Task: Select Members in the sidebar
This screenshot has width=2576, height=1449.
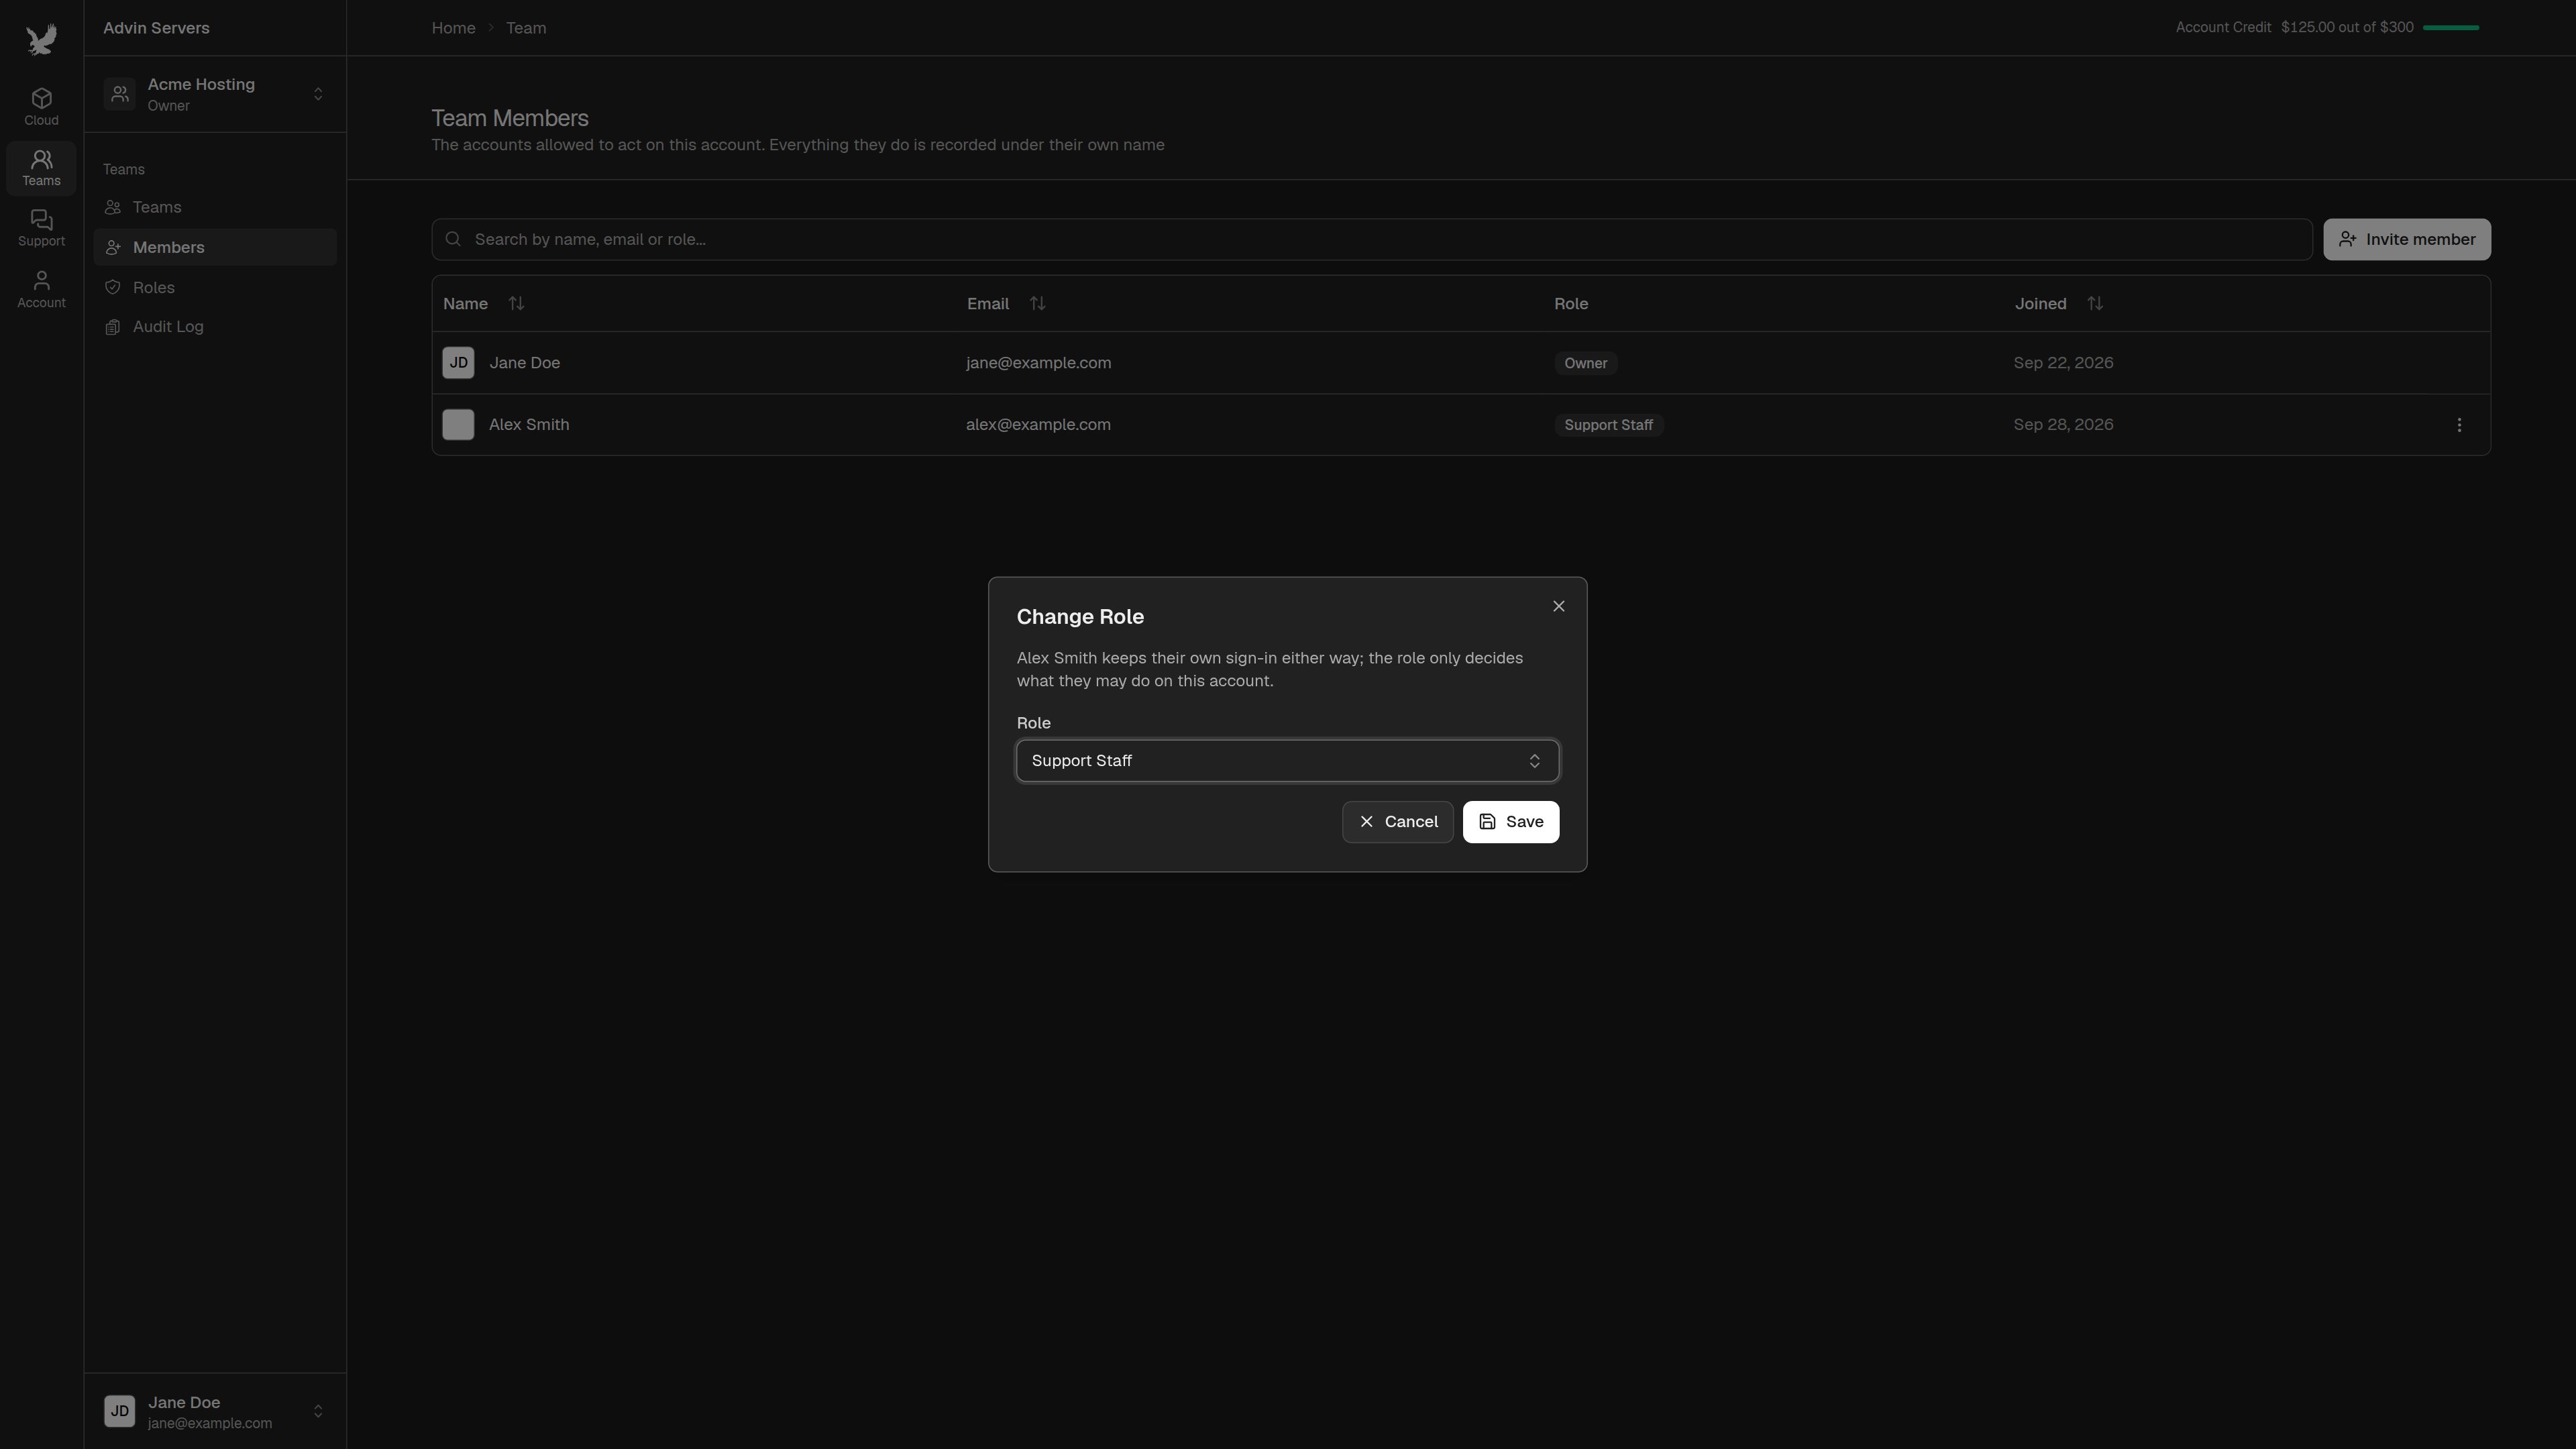Action: click(215, 247)
